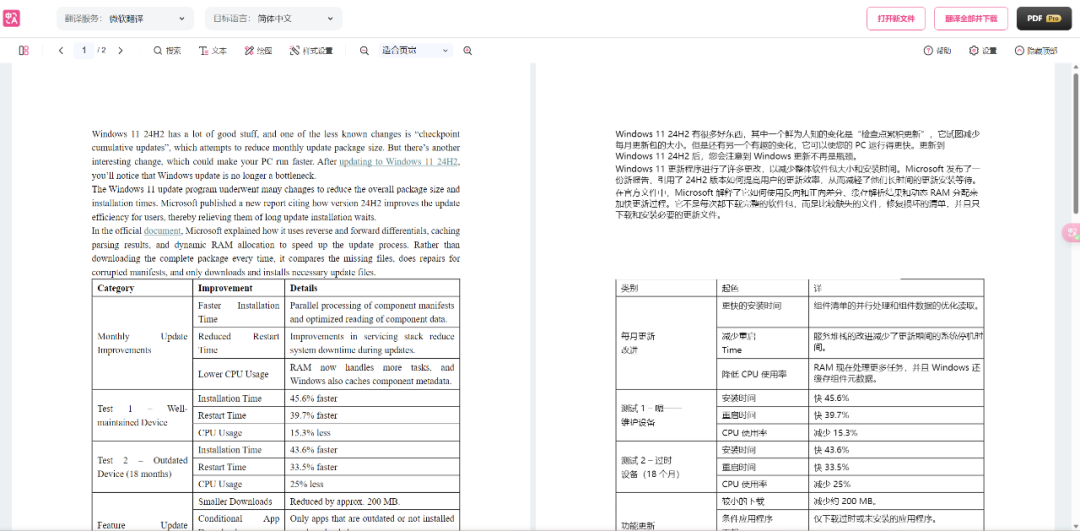Screen dimensions: 1080x531
Task: Go to the previous page arrow
Action: coord(61,50)
